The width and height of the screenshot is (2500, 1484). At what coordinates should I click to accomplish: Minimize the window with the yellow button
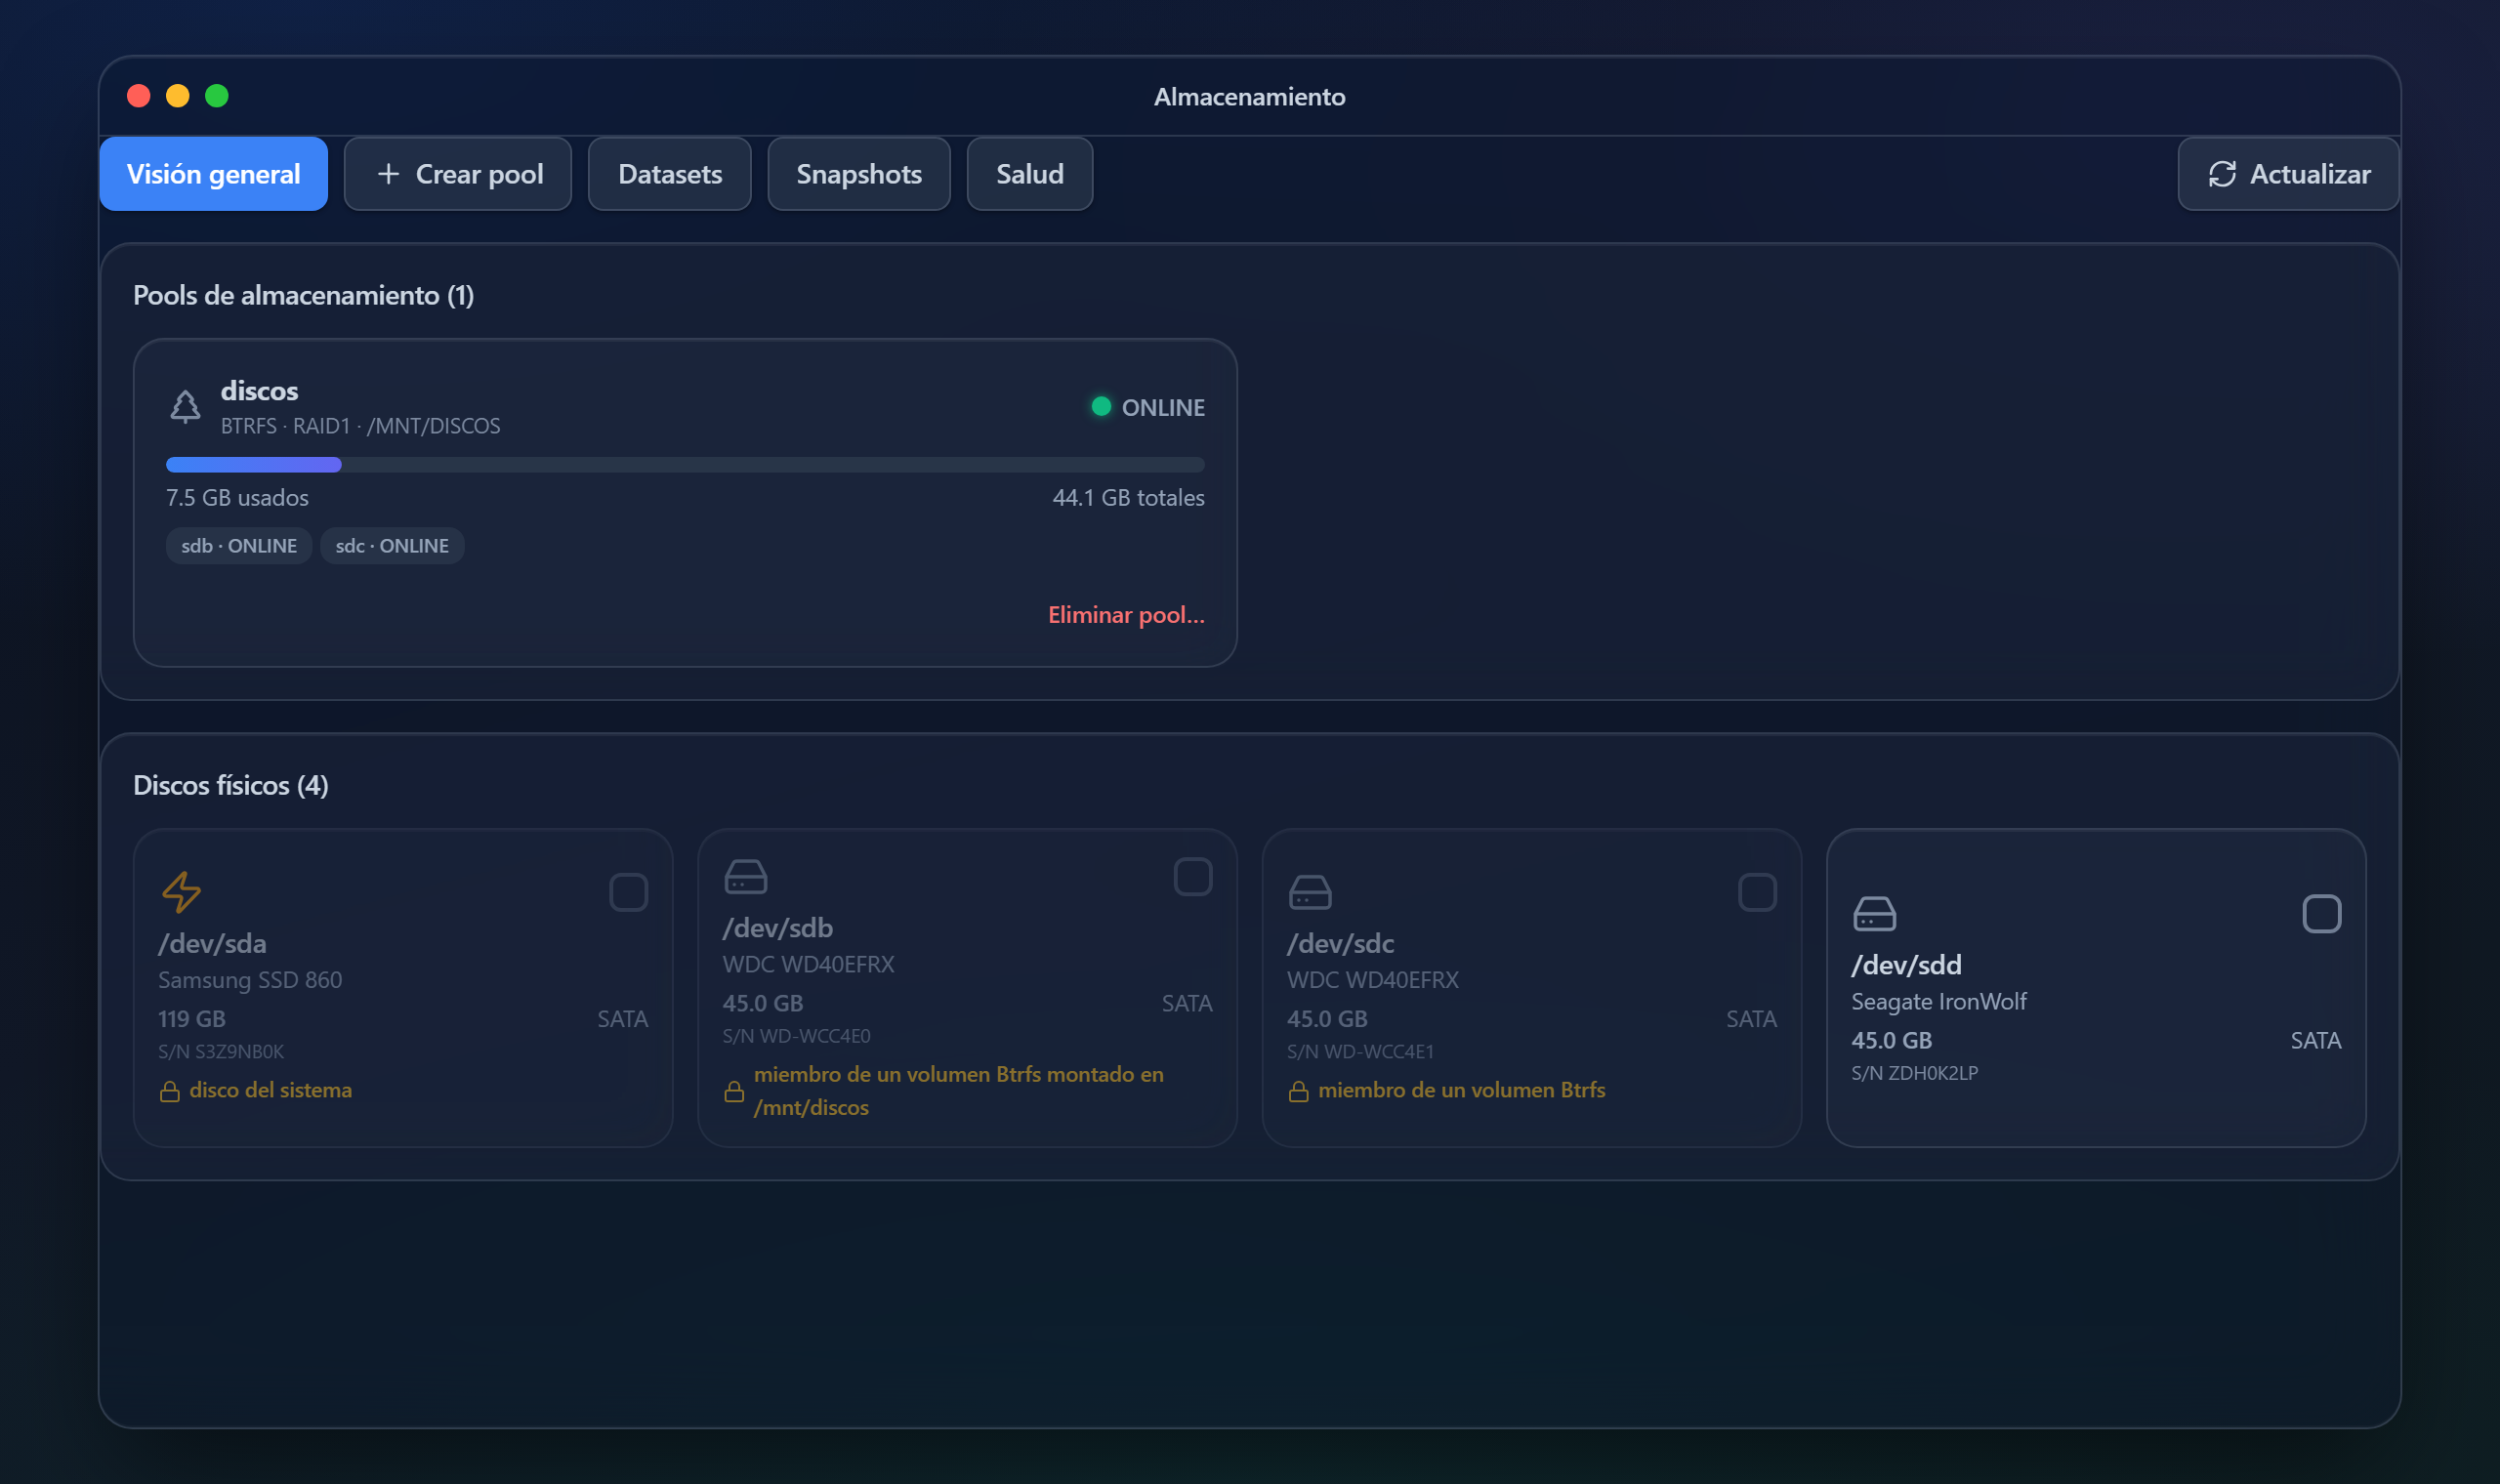[178, 96]
